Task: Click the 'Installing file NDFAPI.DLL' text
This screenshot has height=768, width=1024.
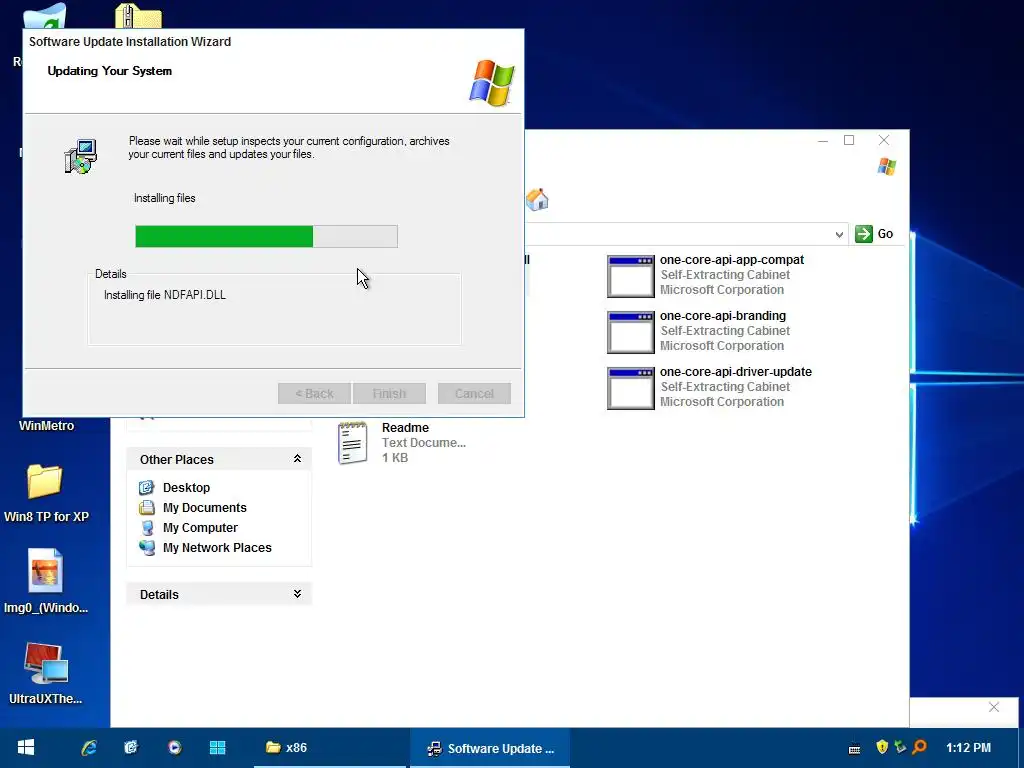Action: click(165, 295)
